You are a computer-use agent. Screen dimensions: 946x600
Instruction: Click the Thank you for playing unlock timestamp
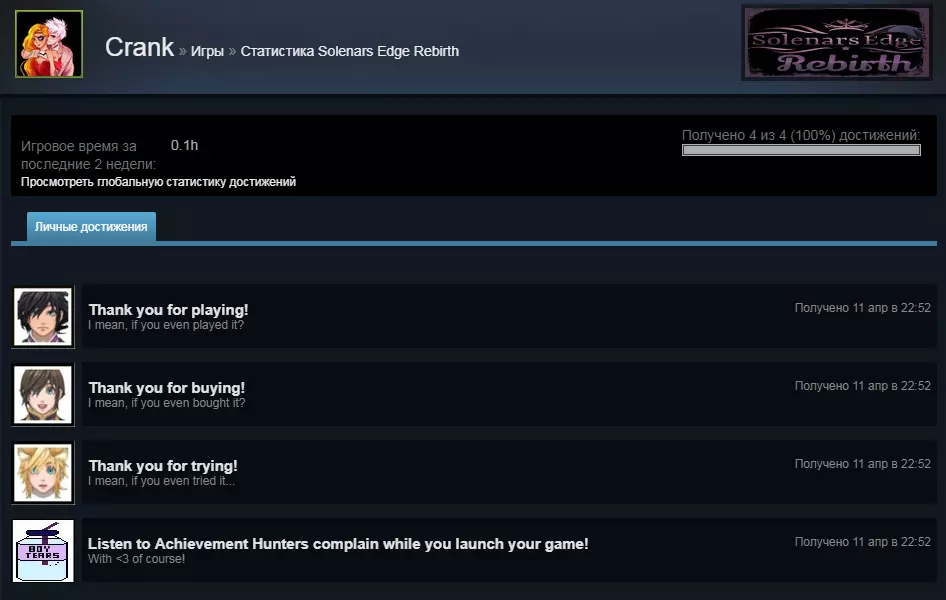click(863, 308)
